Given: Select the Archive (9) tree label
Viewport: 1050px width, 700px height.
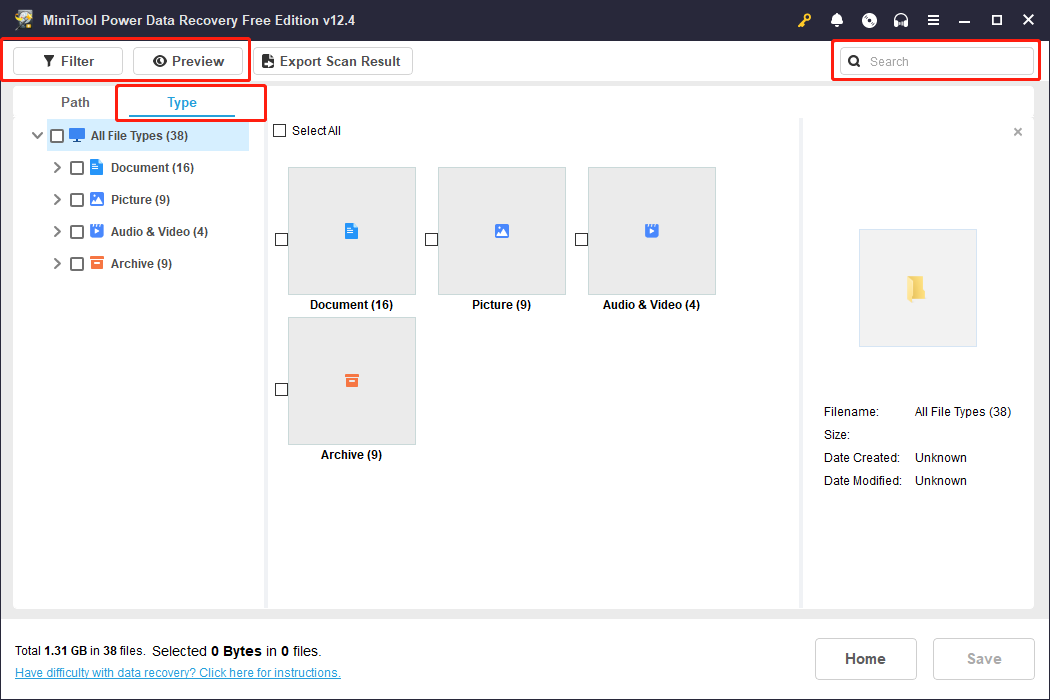Looking at the screenshot, I should (141, 264).
